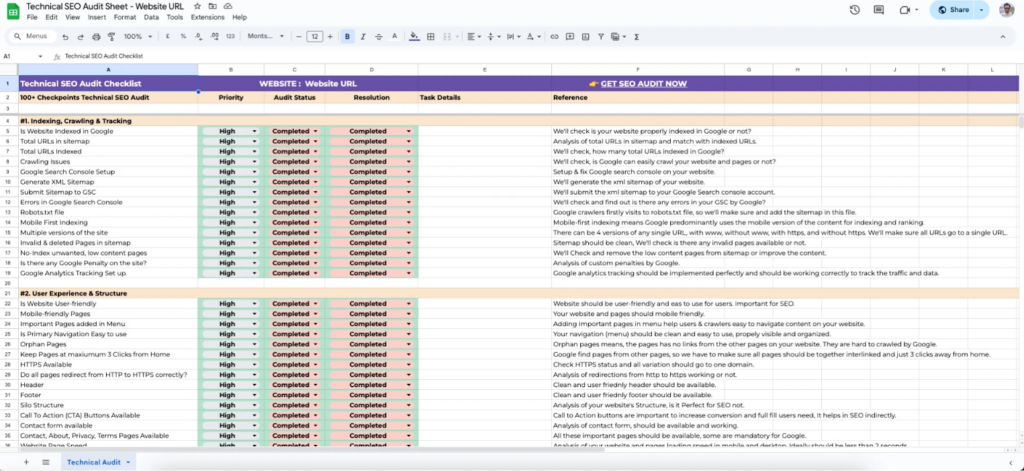This screenshot has height=471, width=1024.
Task: Open the comments panel icon
Action: 881,10
